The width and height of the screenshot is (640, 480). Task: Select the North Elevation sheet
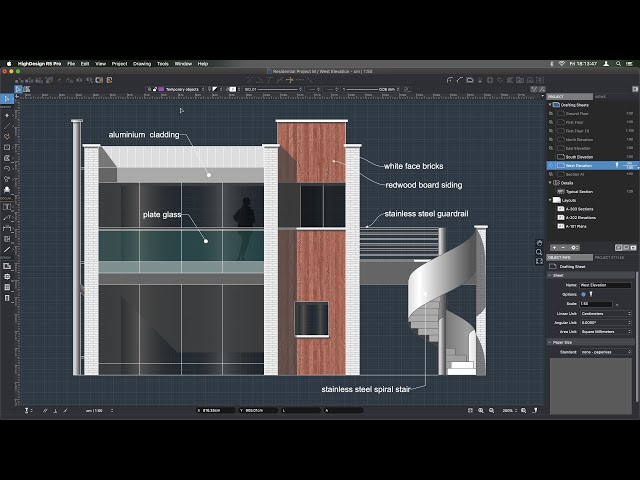(579, 140)
